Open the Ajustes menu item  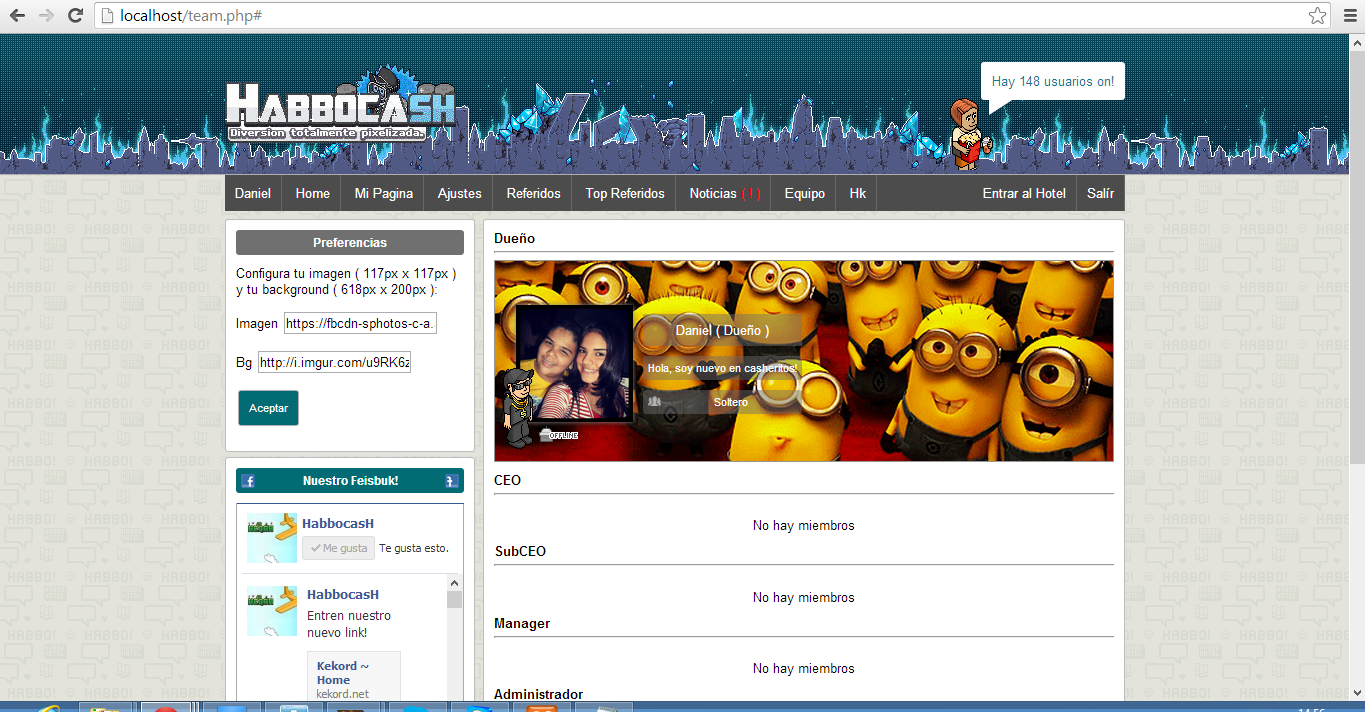(x=459, y=194)
